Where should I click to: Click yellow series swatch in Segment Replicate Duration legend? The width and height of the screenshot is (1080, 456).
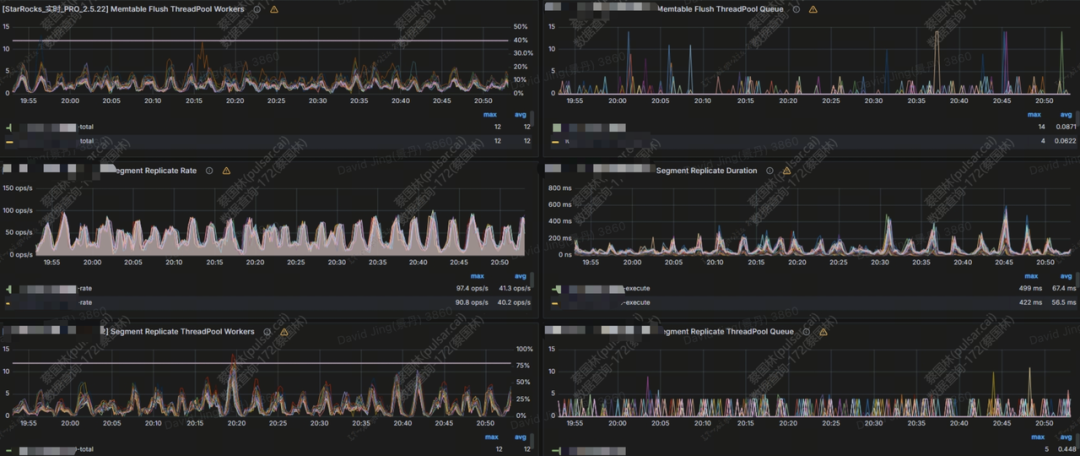click(555, 302)
